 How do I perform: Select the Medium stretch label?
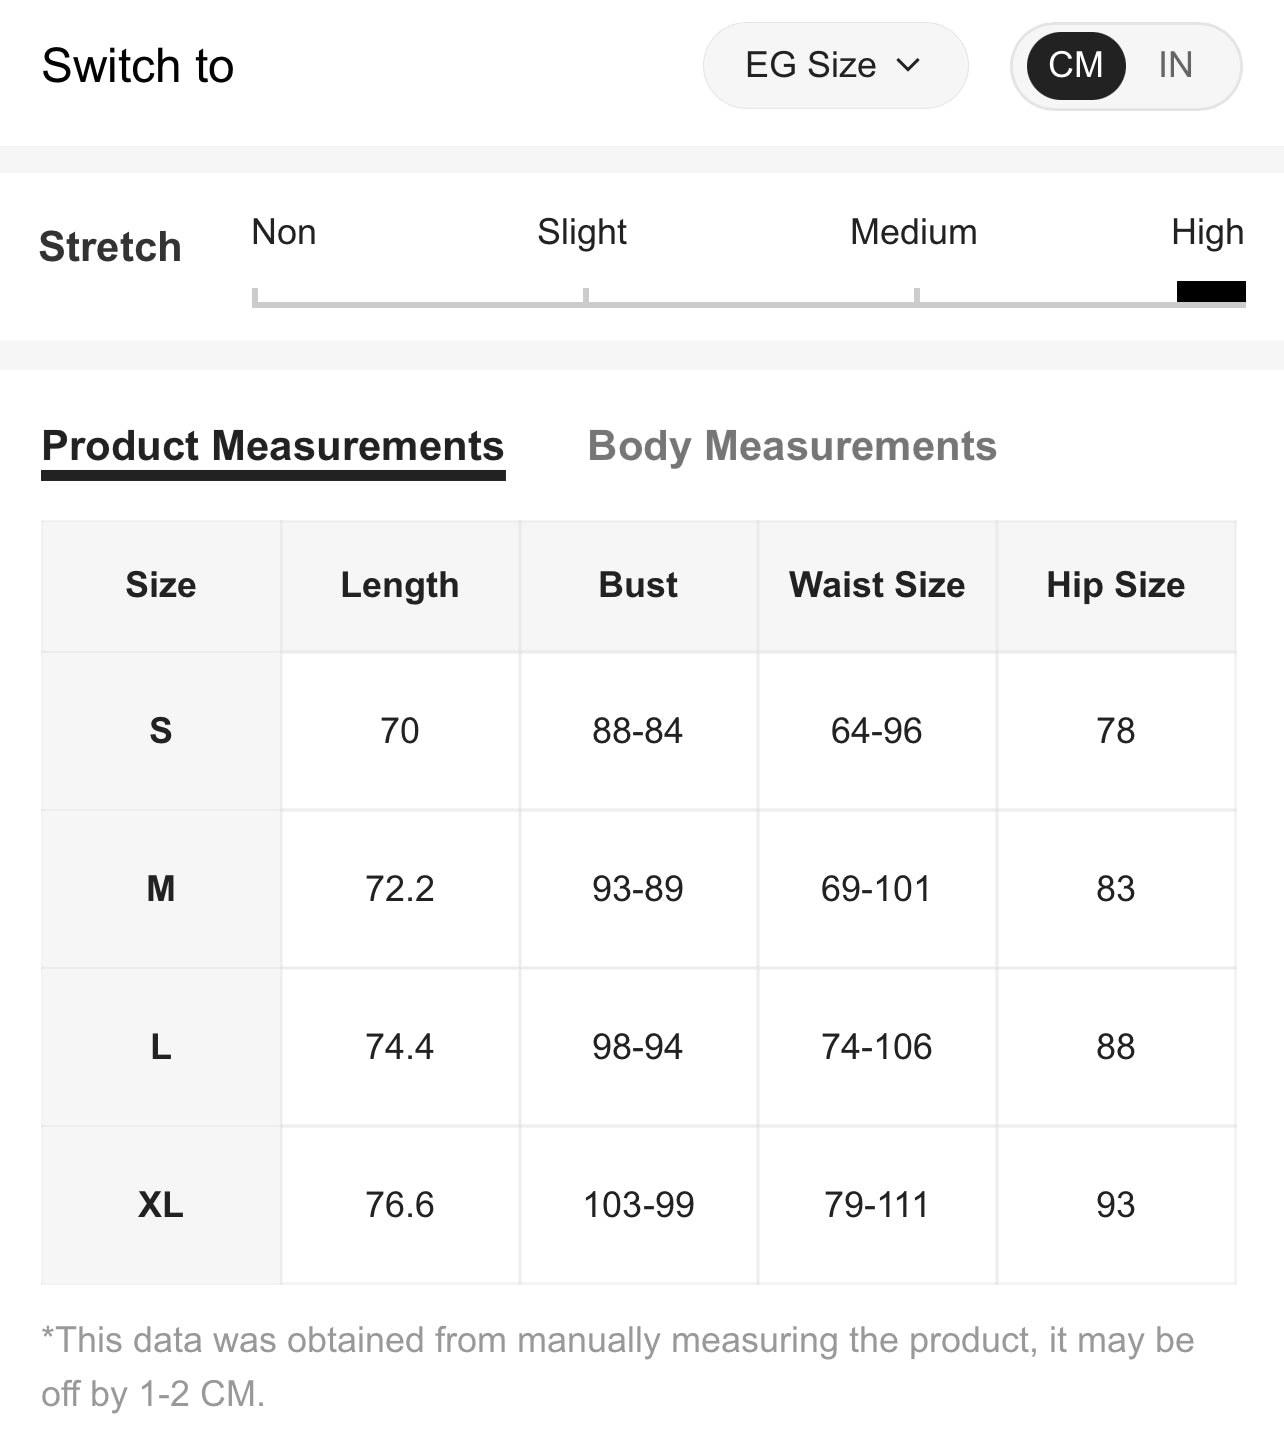pyautogui.click(x=913, y=232)
